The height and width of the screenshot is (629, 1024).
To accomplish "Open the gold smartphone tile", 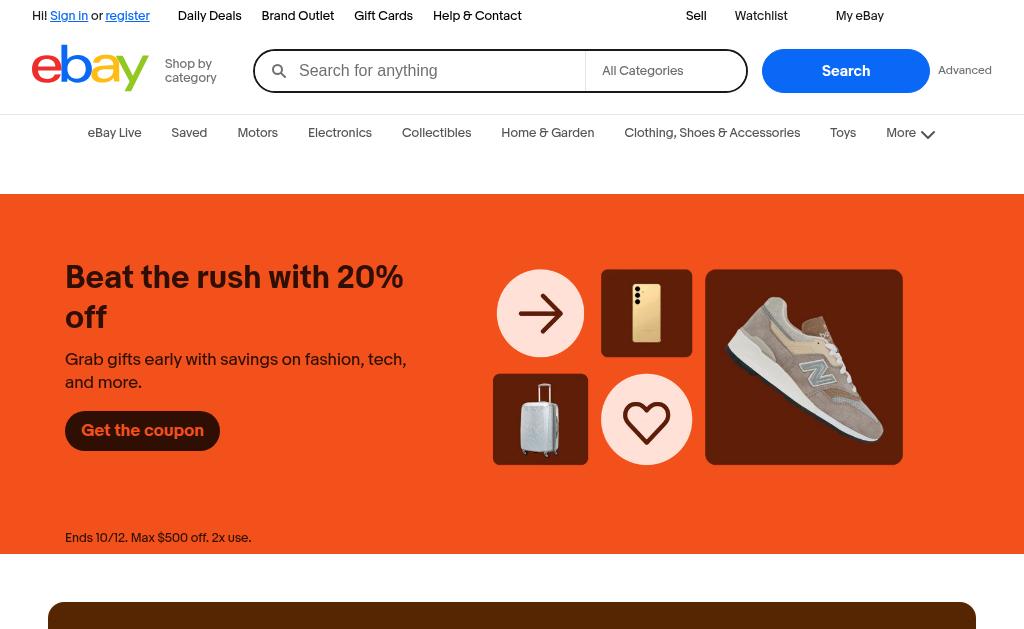I will tap(647, 313).
